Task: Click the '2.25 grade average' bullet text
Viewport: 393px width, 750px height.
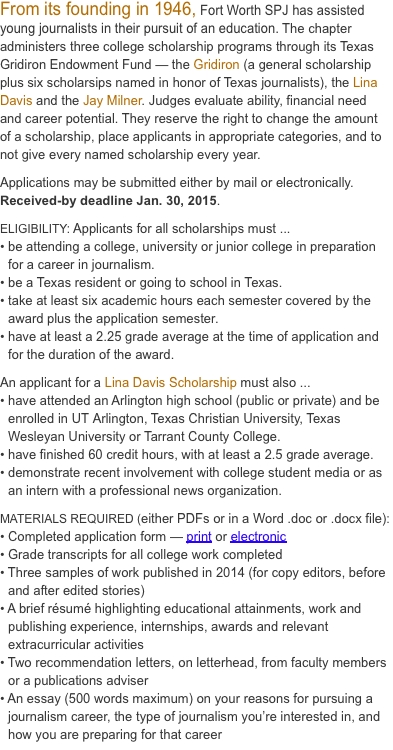Action: pos(190,346)
